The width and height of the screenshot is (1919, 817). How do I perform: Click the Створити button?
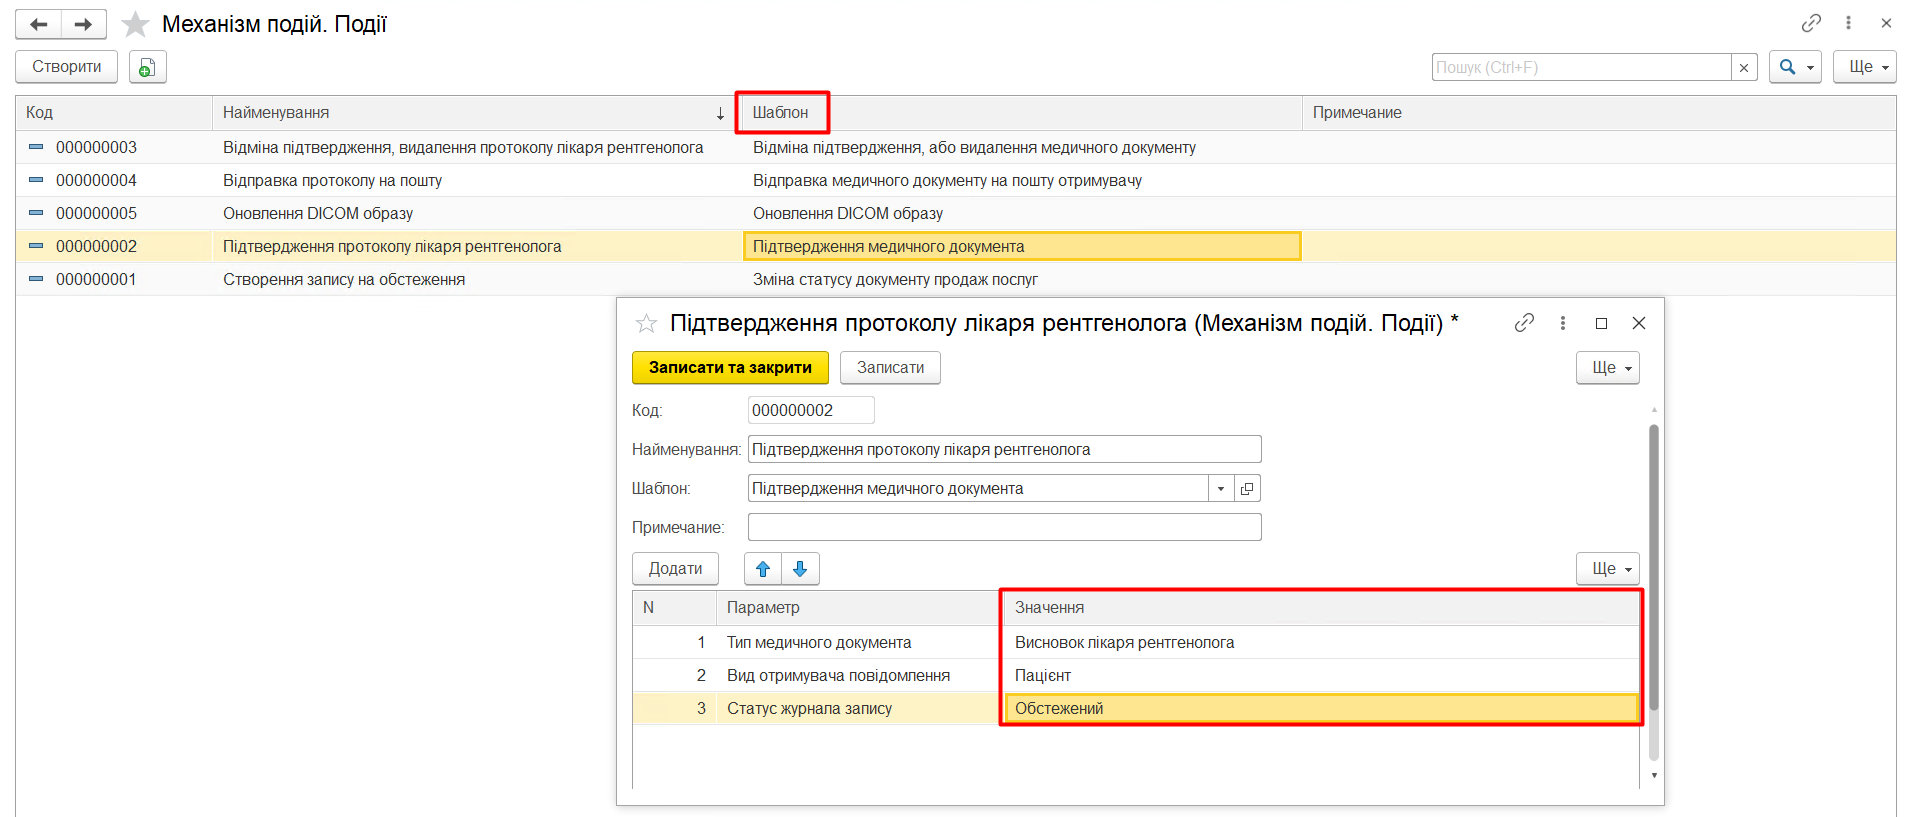tap(66, 67)
